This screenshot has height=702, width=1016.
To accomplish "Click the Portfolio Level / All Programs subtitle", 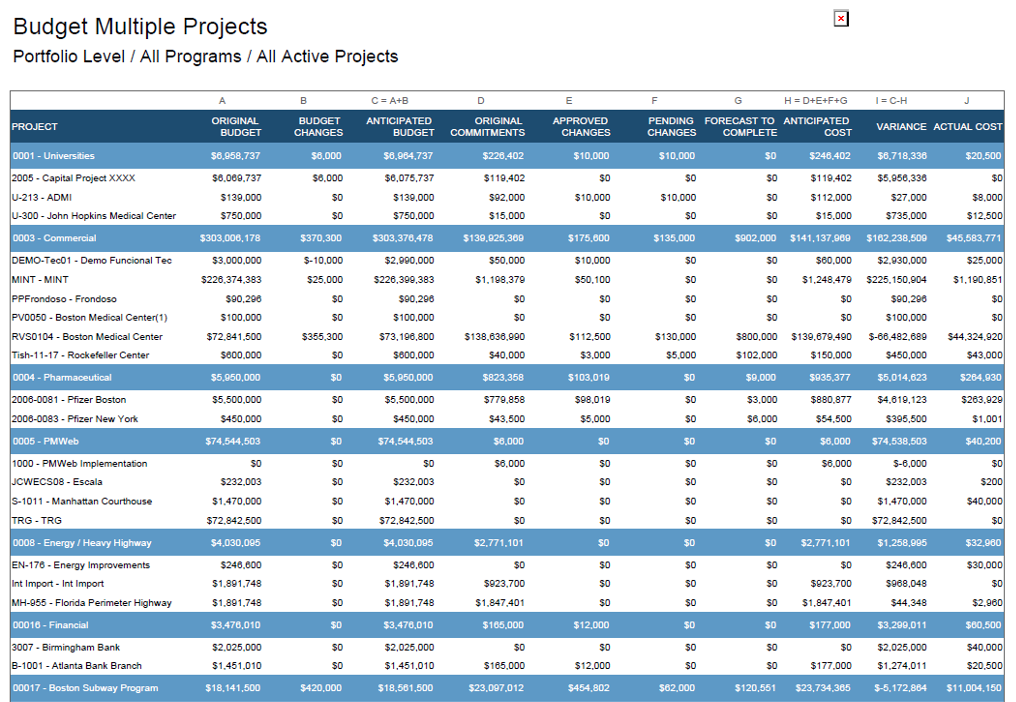I will point(205,56).
